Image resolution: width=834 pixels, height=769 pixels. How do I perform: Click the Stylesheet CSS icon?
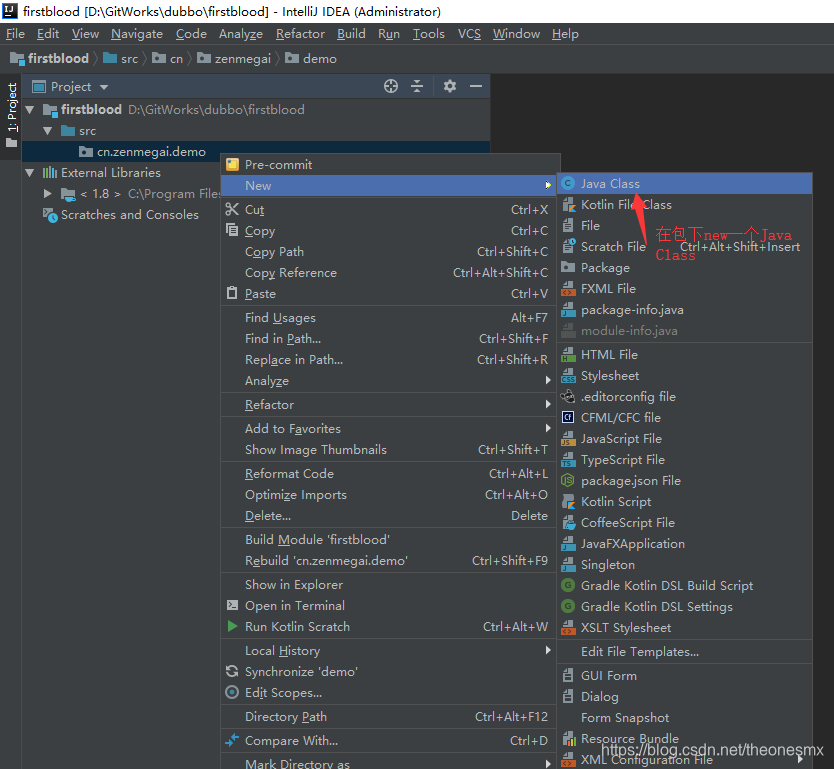568,375
